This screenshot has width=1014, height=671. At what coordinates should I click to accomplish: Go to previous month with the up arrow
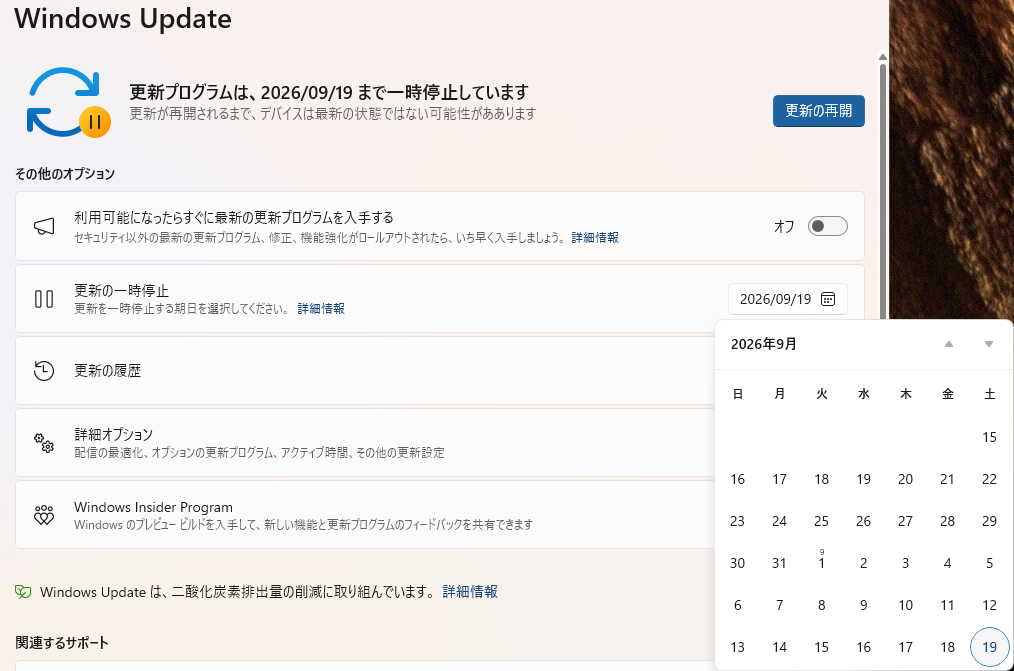(949, 344)
